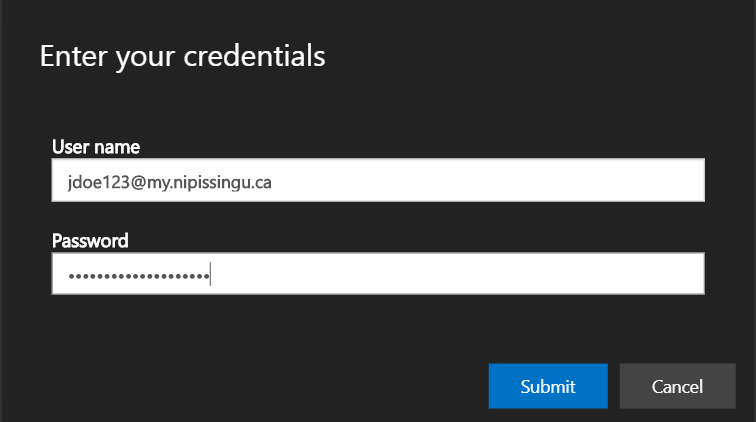Click the masked password dots

click(x=132, y=275)
